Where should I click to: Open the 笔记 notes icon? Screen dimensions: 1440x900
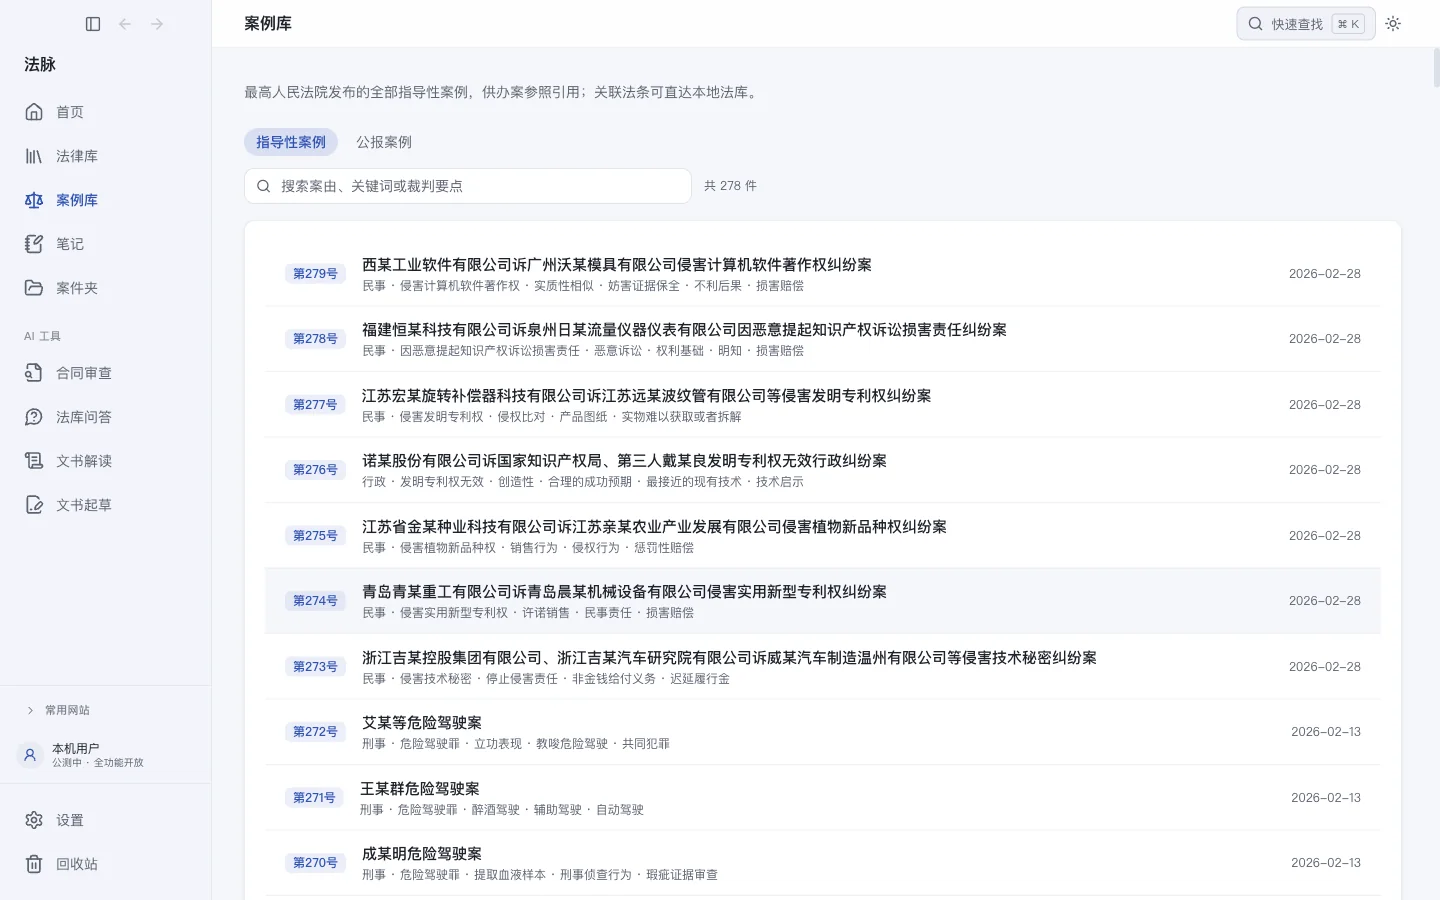point(34,244)
